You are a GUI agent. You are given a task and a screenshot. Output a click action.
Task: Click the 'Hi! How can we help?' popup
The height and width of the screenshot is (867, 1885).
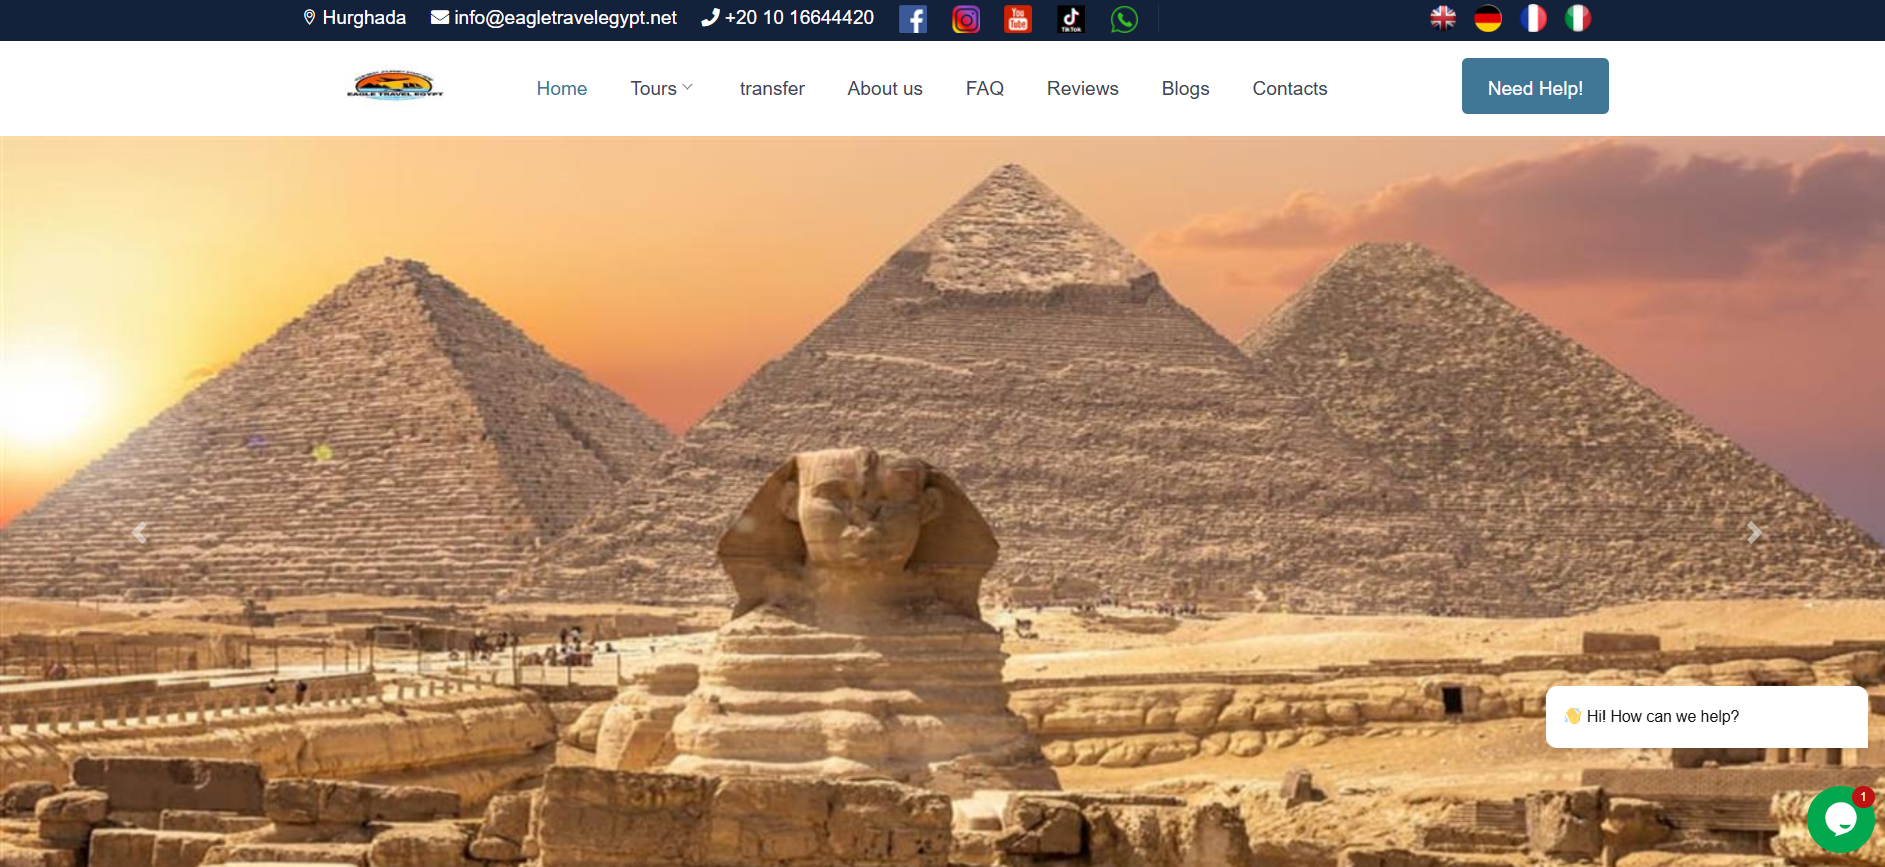coord(1706,716)
